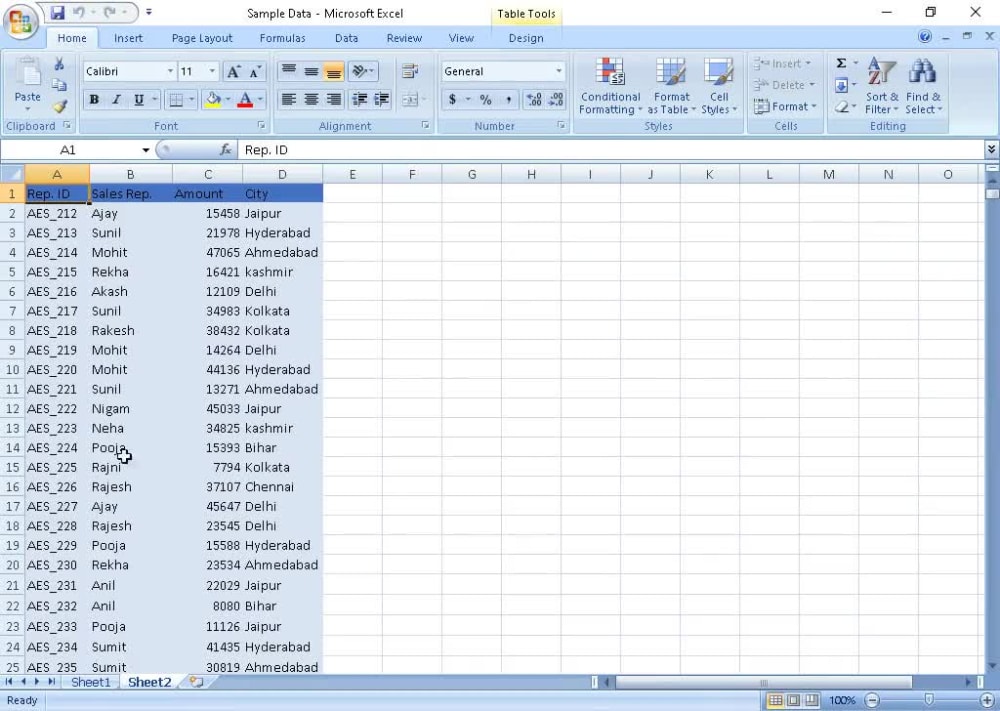Apply the red Font Color swatch
1000x711 pixels.
(246, 99)
